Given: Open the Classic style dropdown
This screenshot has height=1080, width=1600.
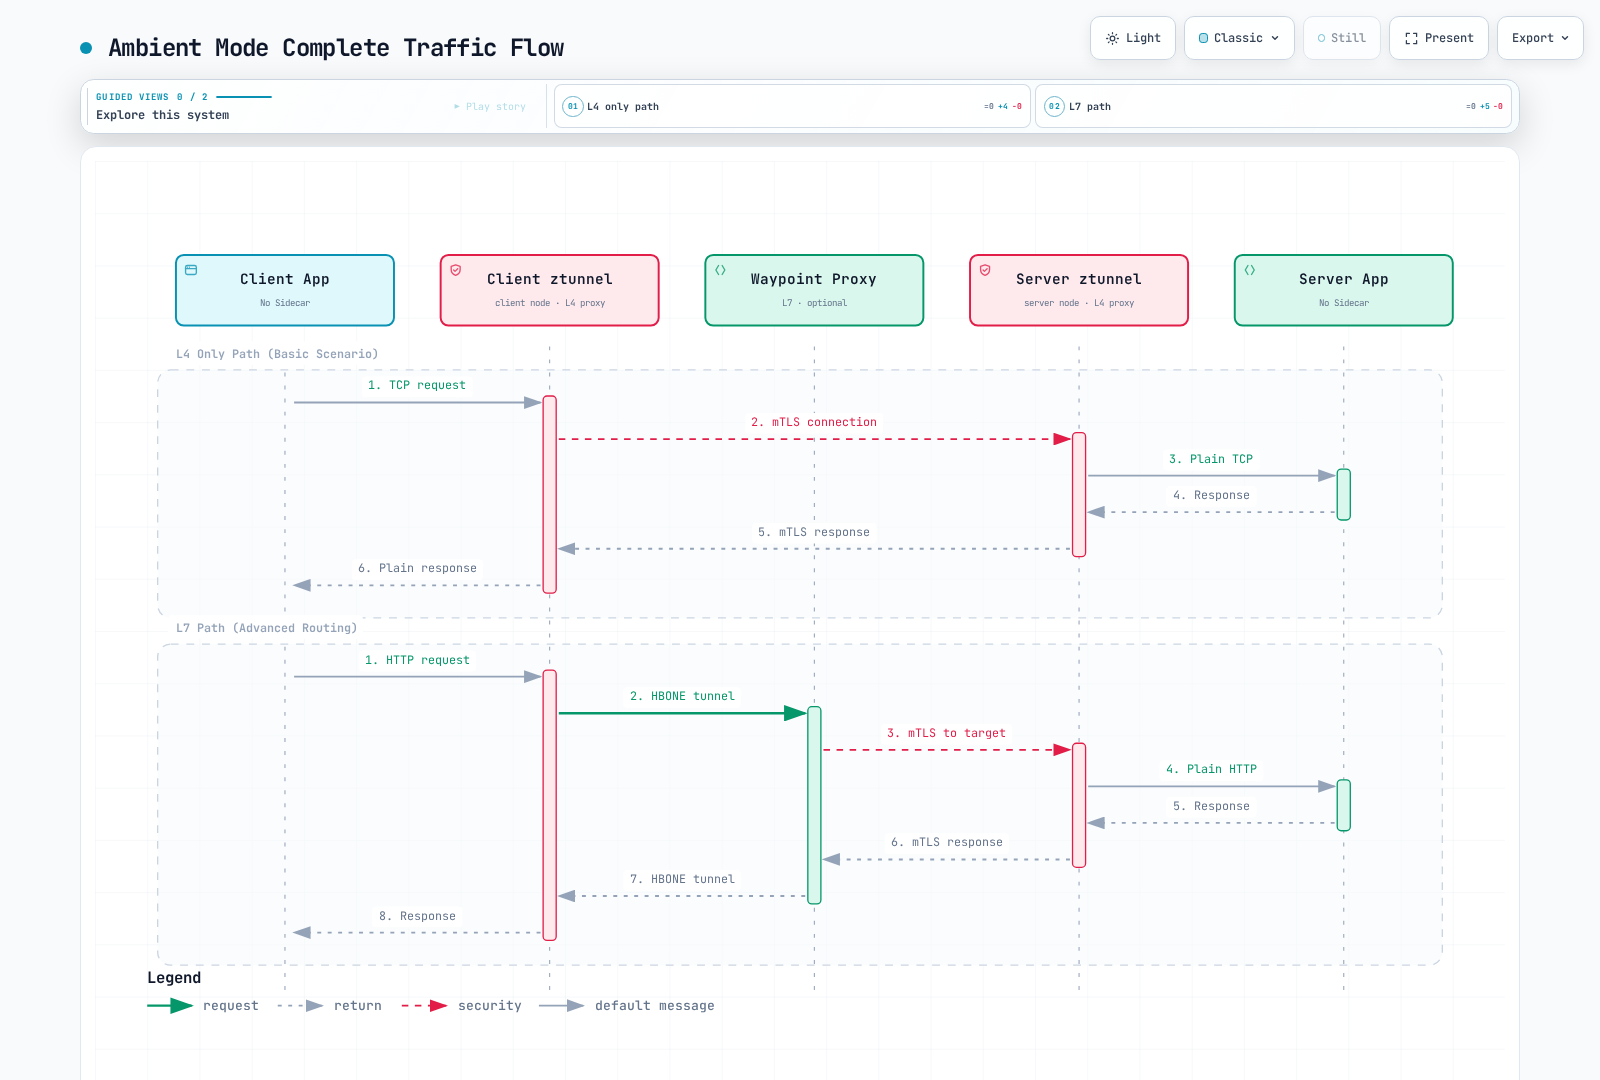Looking at the screenshot, I should click(1239, 38).
